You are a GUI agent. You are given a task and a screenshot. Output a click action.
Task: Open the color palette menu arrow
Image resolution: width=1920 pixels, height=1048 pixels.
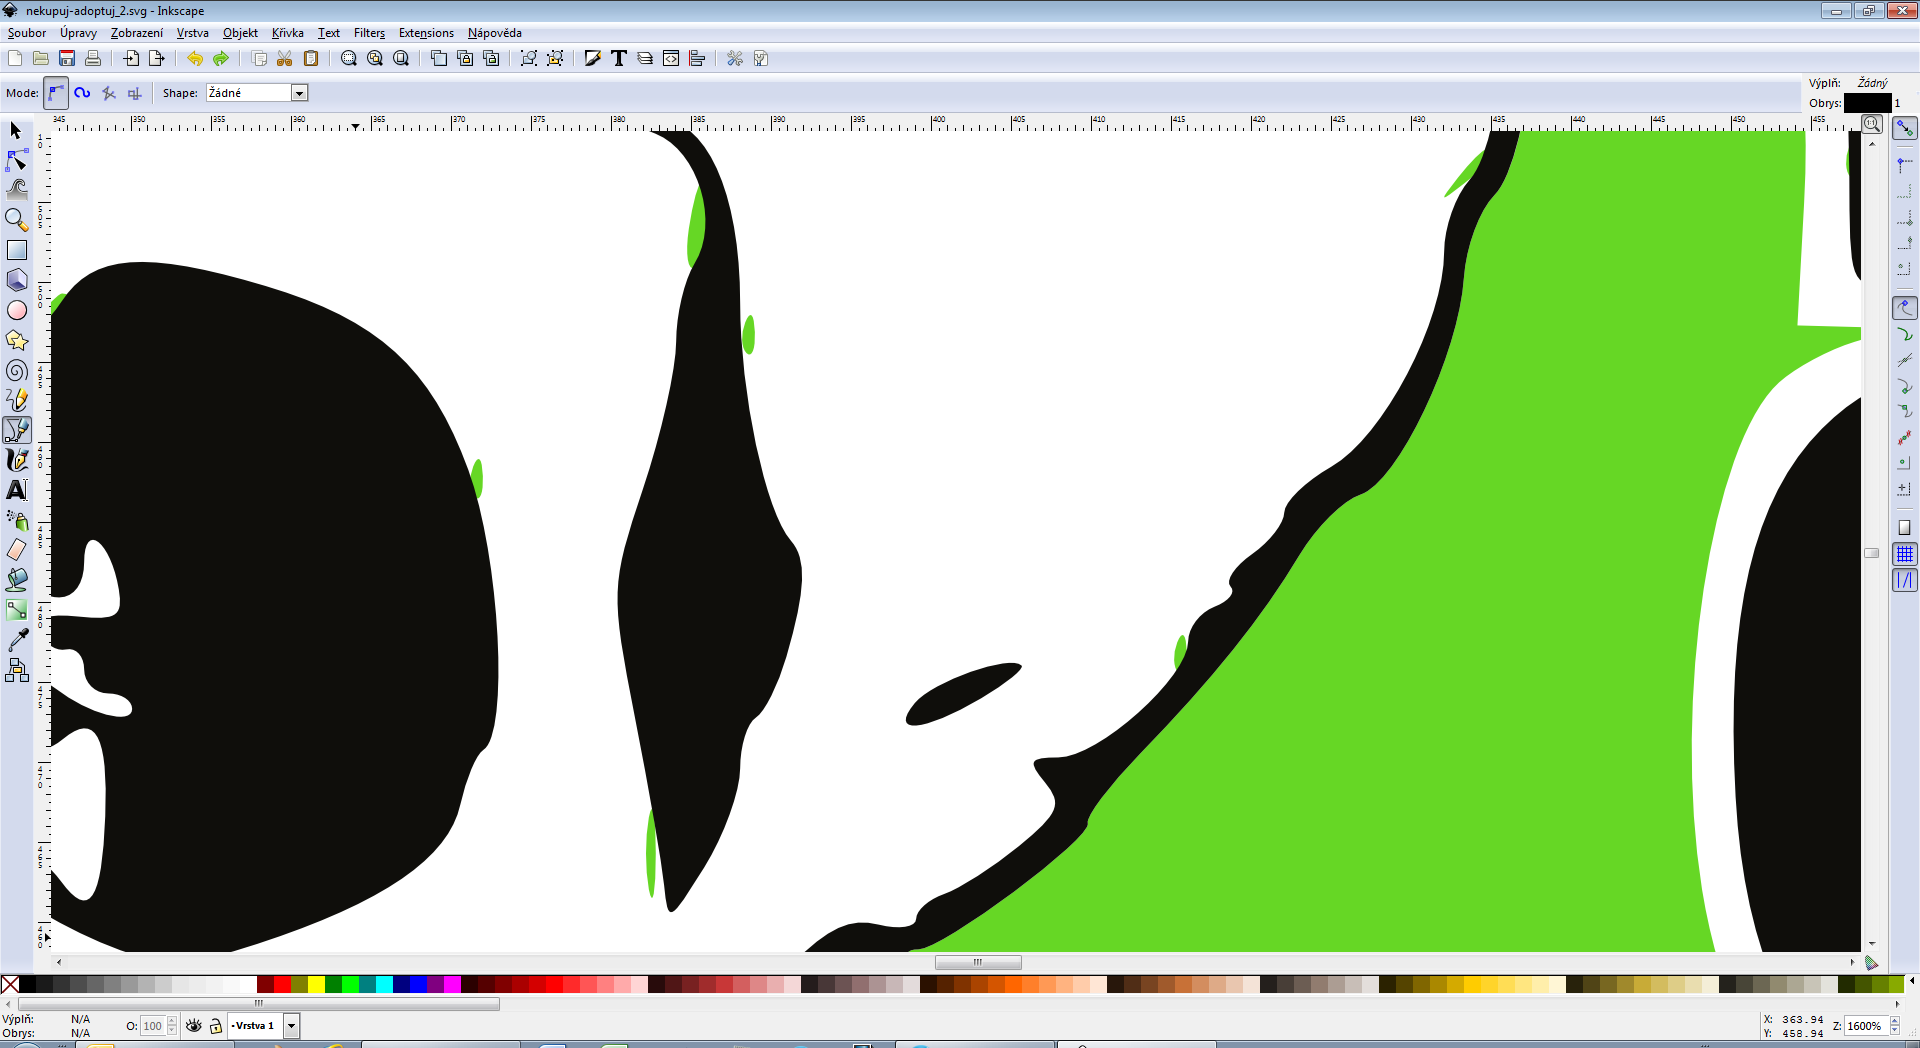[1912, 981]
